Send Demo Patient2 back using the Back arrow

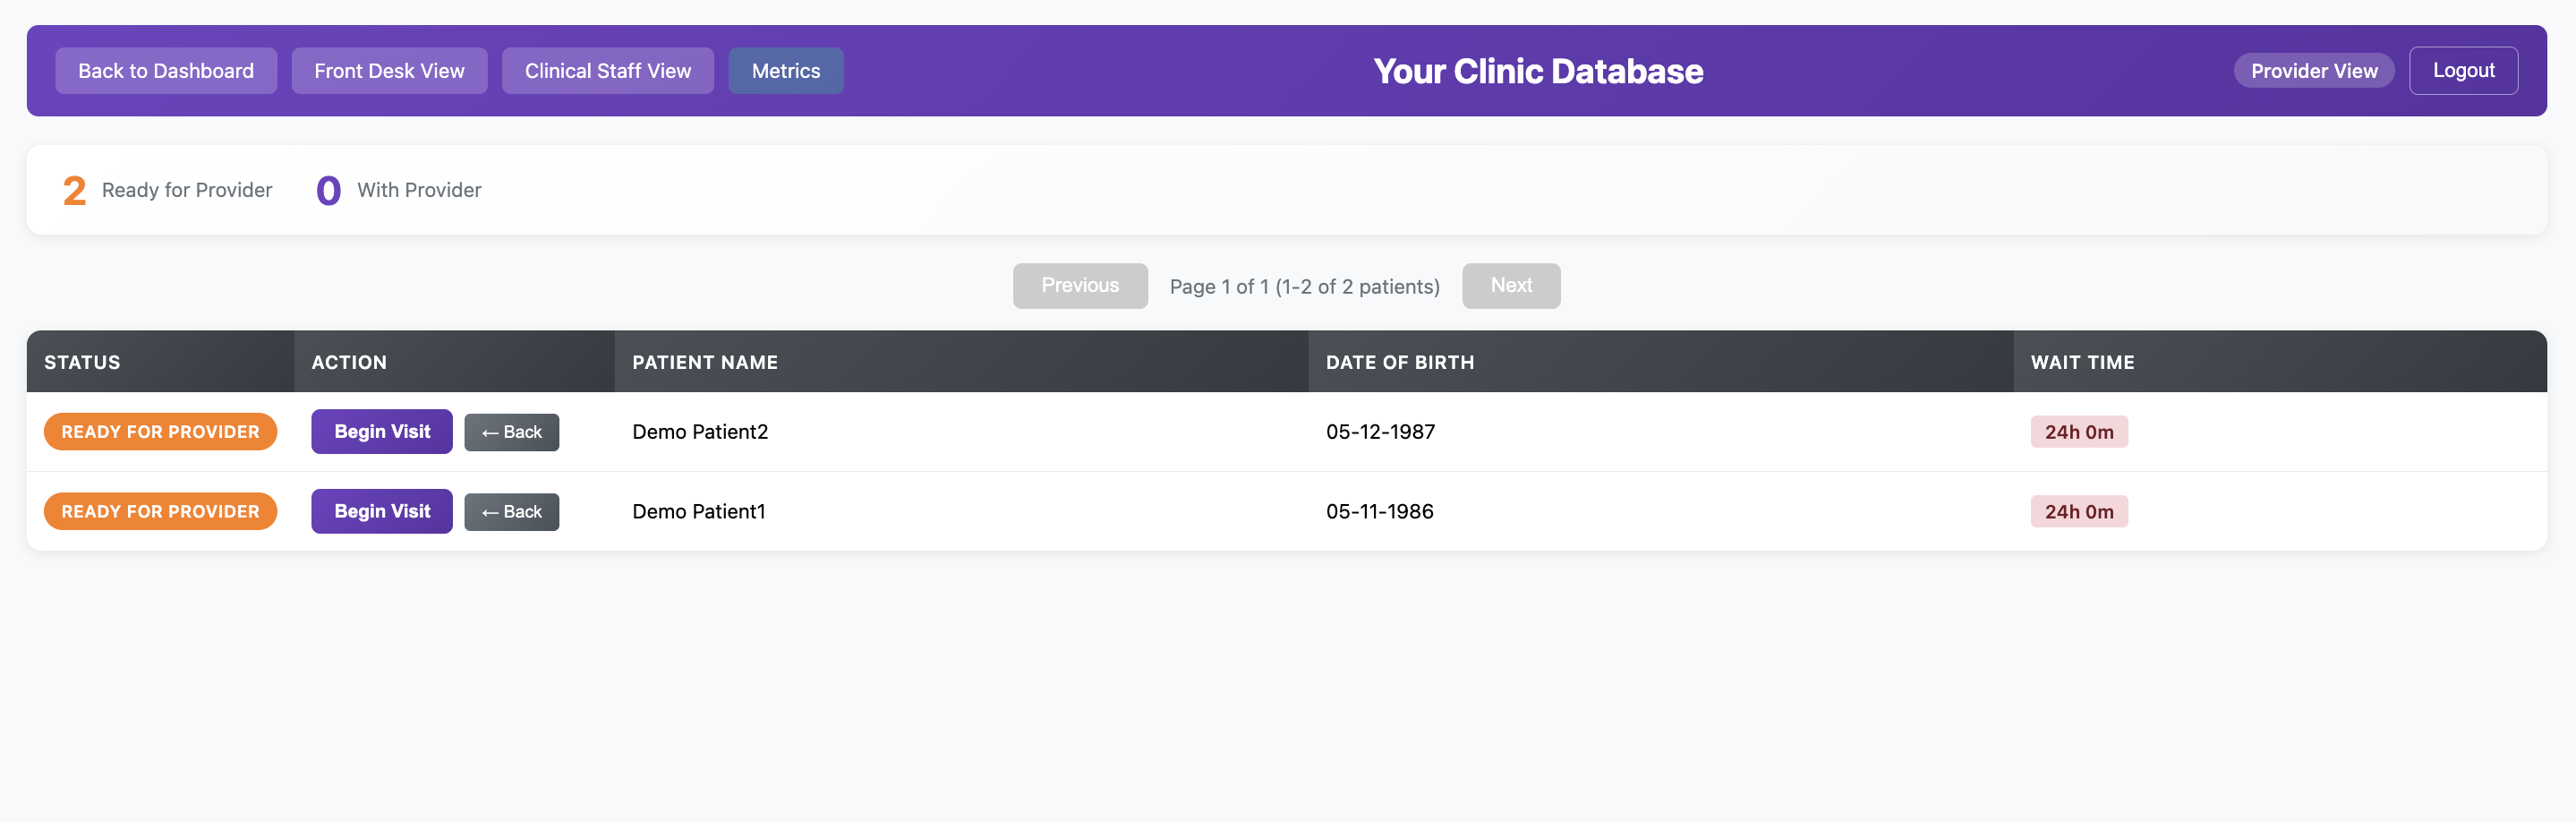point(511,431)
